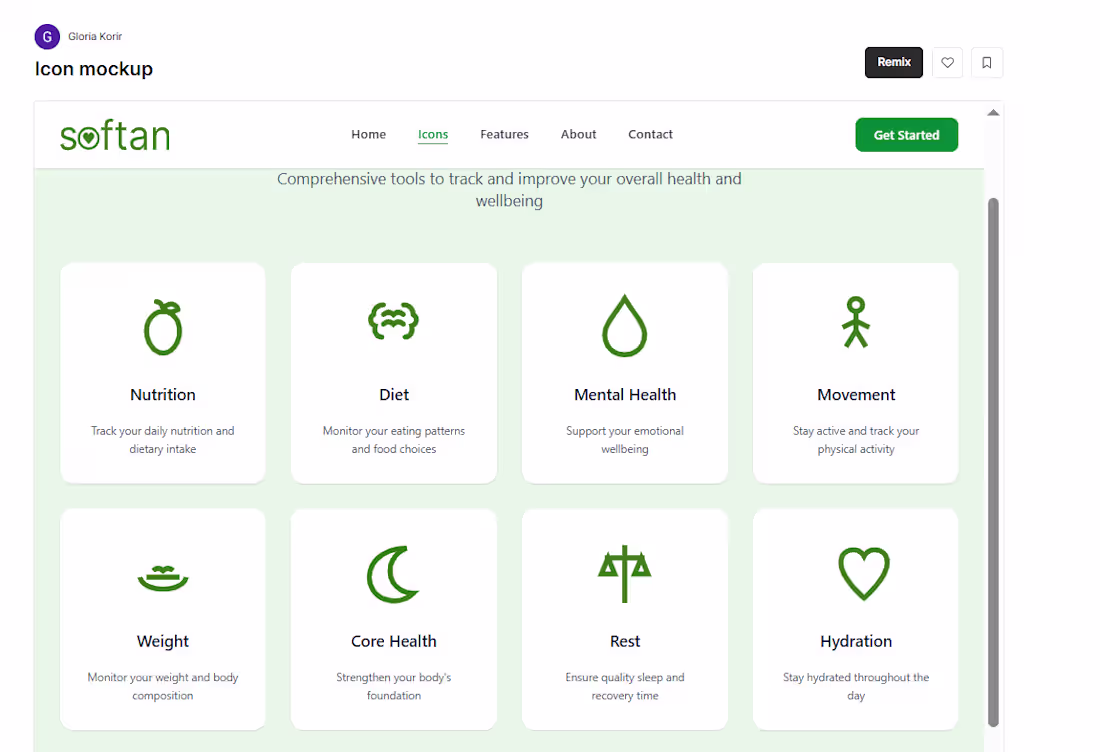Click the stick figure icon on Movement card
The width and height of the screenshot is (1100, 752).
point(856,322)
